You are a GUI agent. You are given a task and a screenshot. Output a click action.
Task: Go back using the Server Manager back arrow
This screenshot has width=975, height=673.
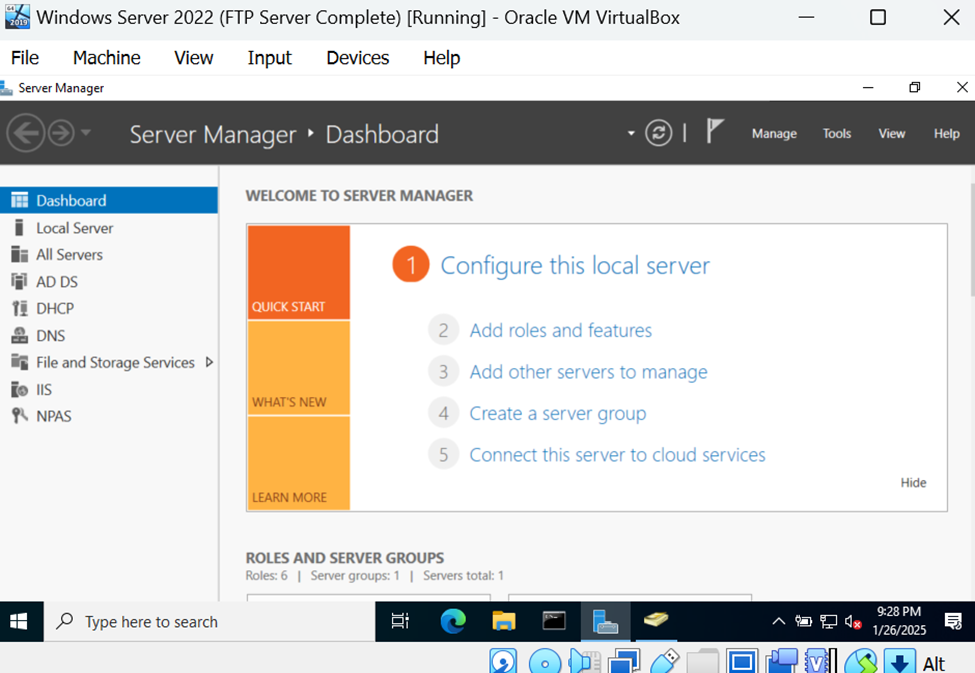pos(25,133)
